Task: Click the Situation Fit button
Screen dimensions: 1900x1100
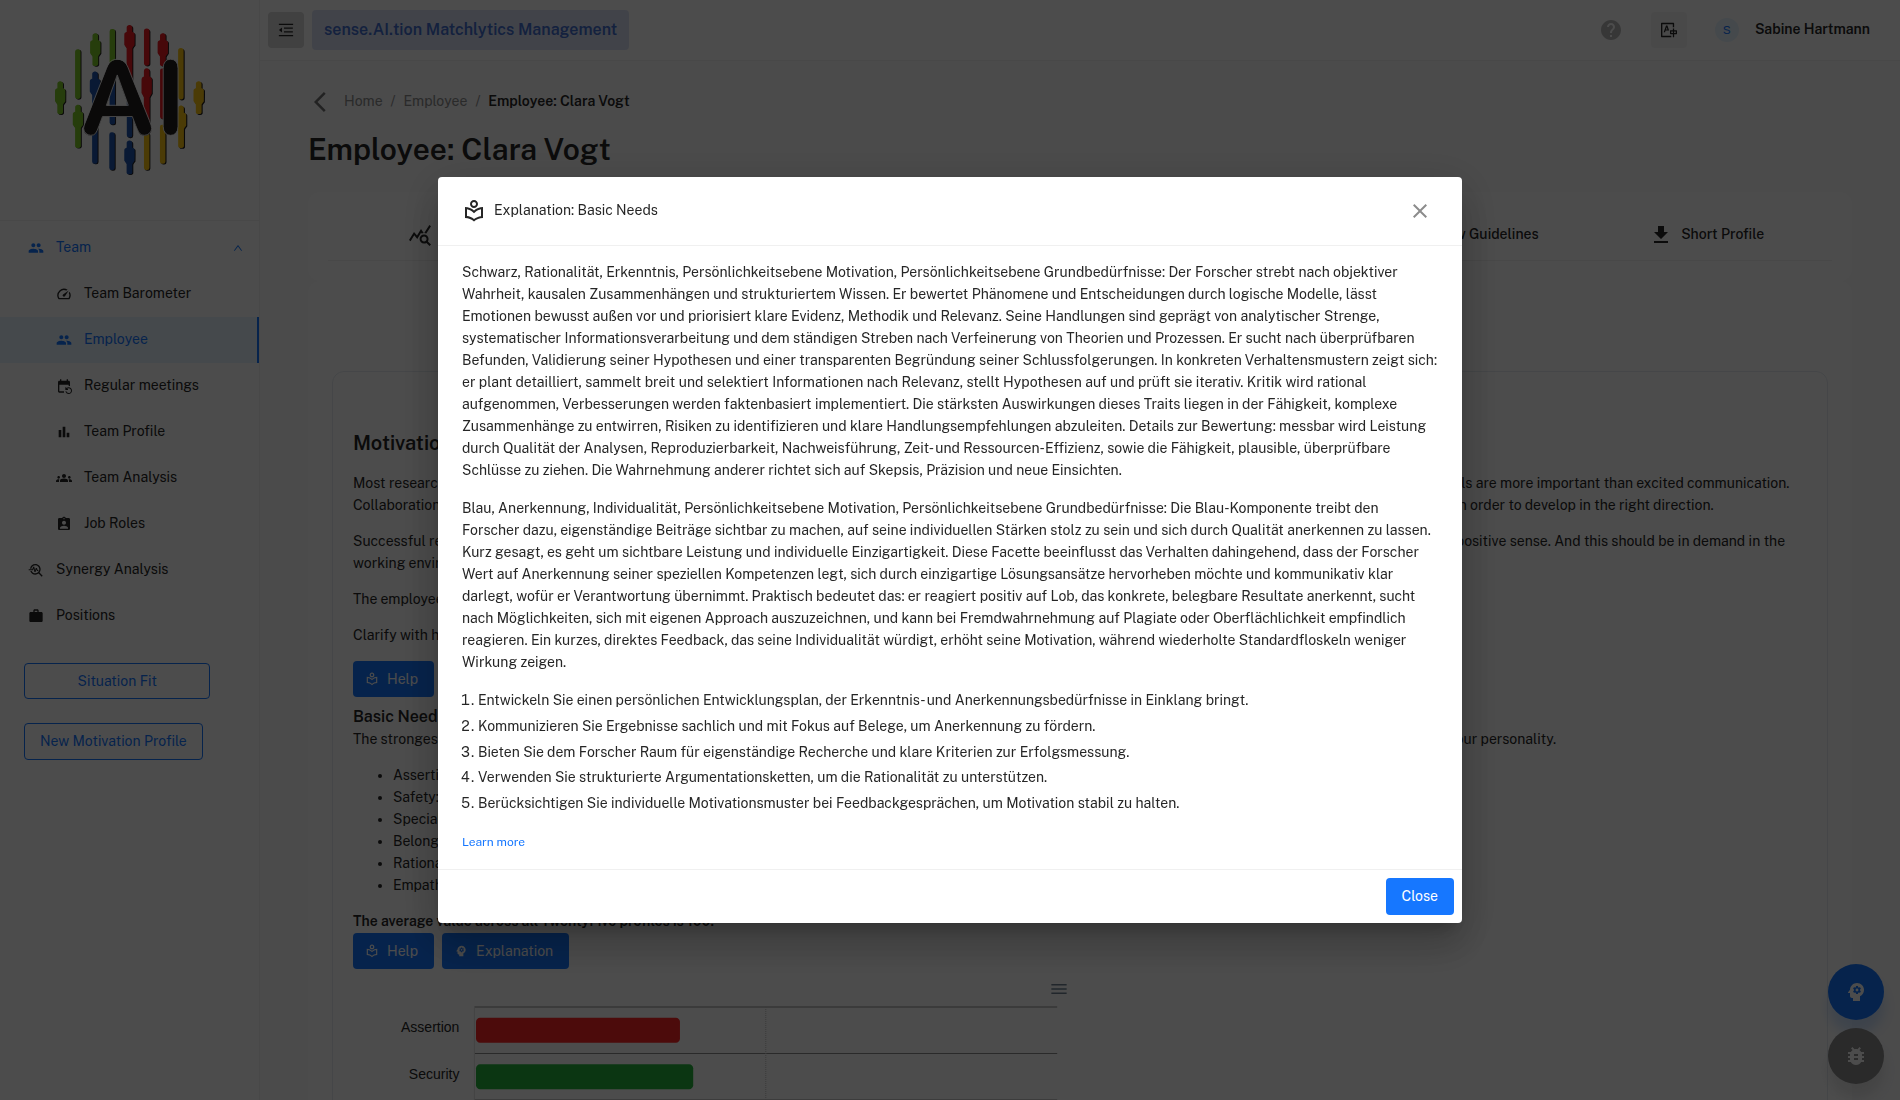Action: click(x=117, y=681)
